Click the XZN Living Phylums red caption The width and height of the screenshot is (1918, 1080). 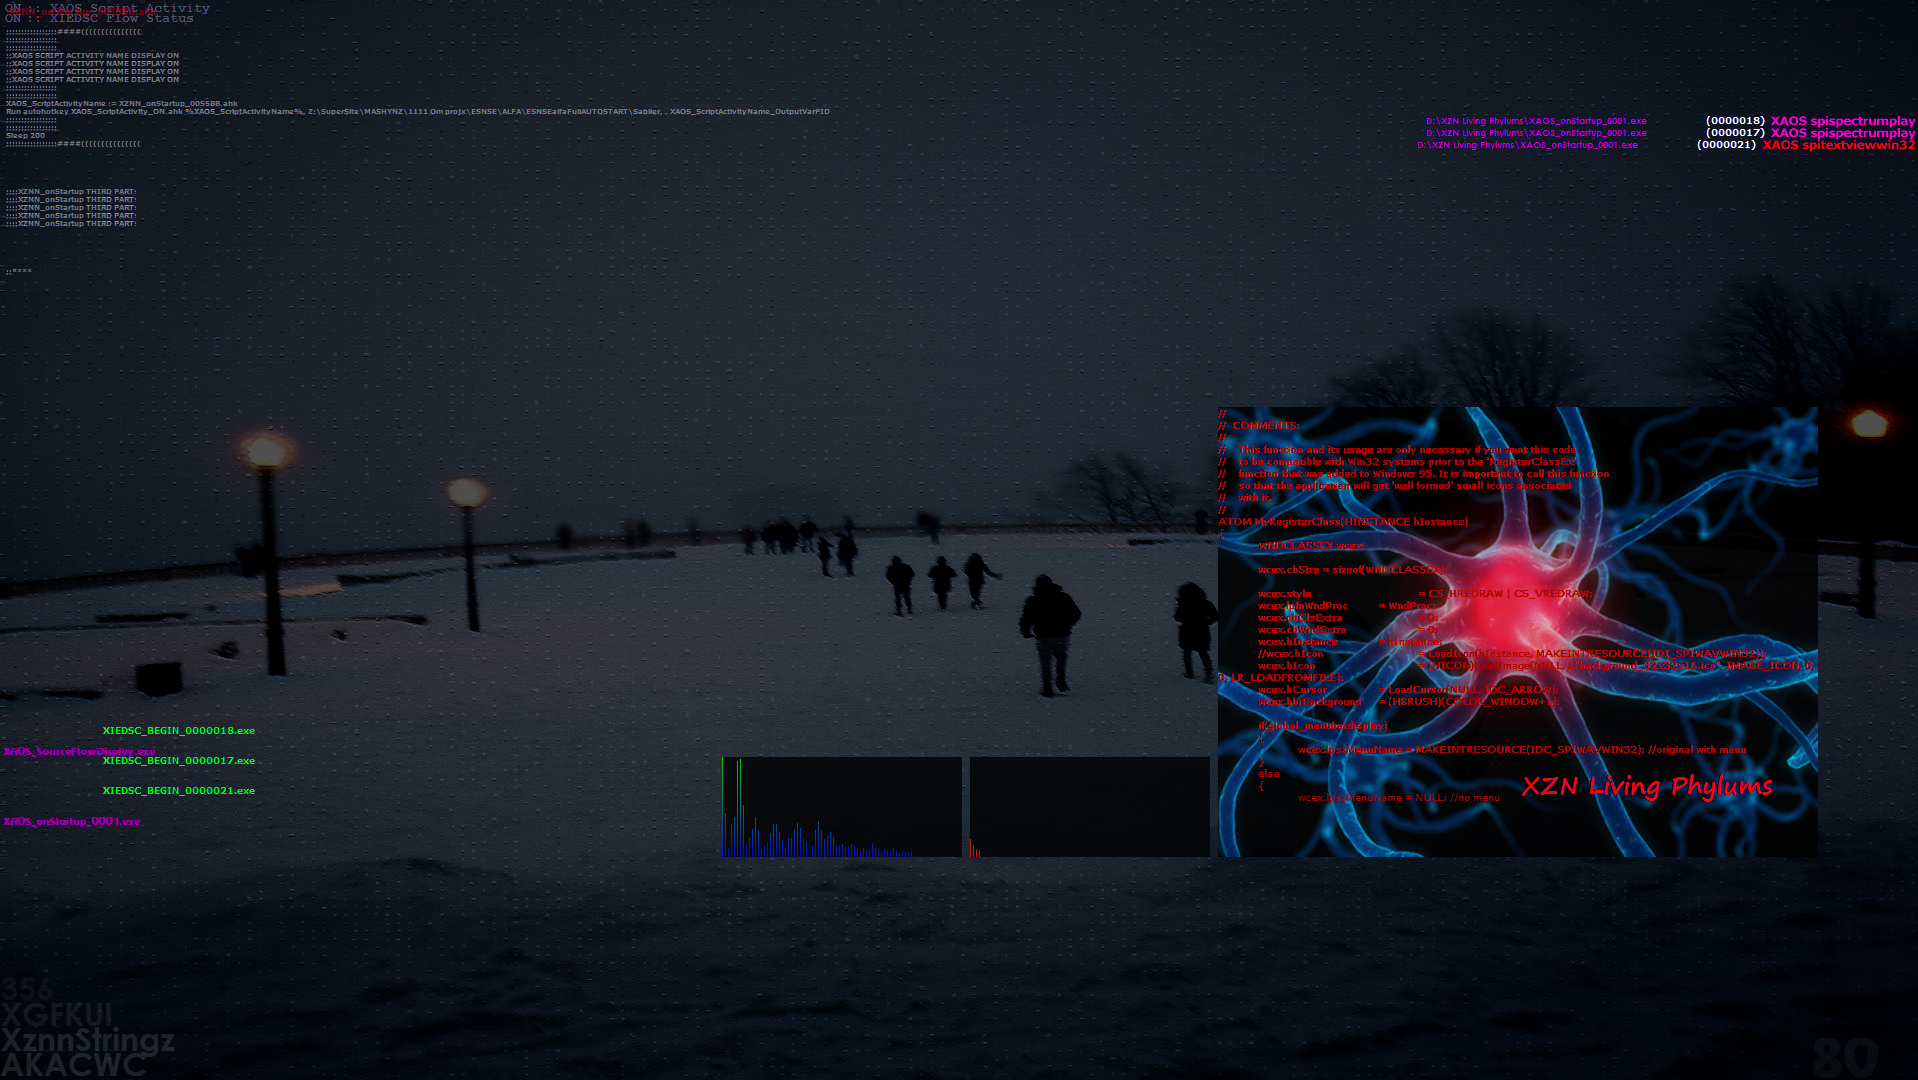[1646, 787]
